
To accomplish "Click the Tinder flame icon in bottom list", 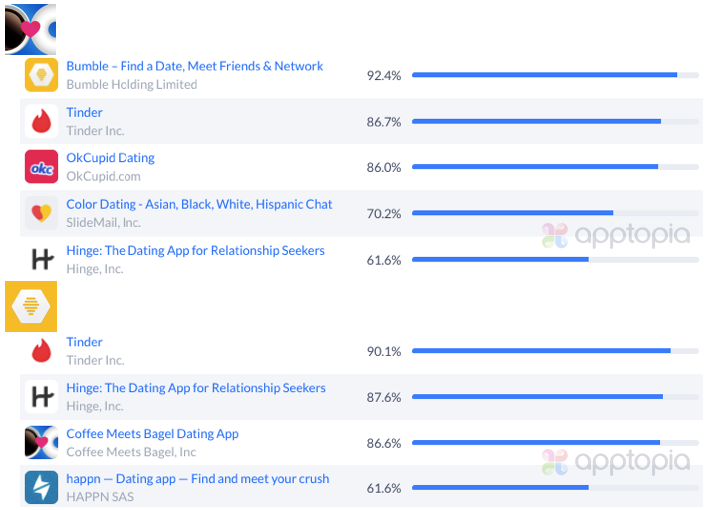I will (x=41, y=350).
